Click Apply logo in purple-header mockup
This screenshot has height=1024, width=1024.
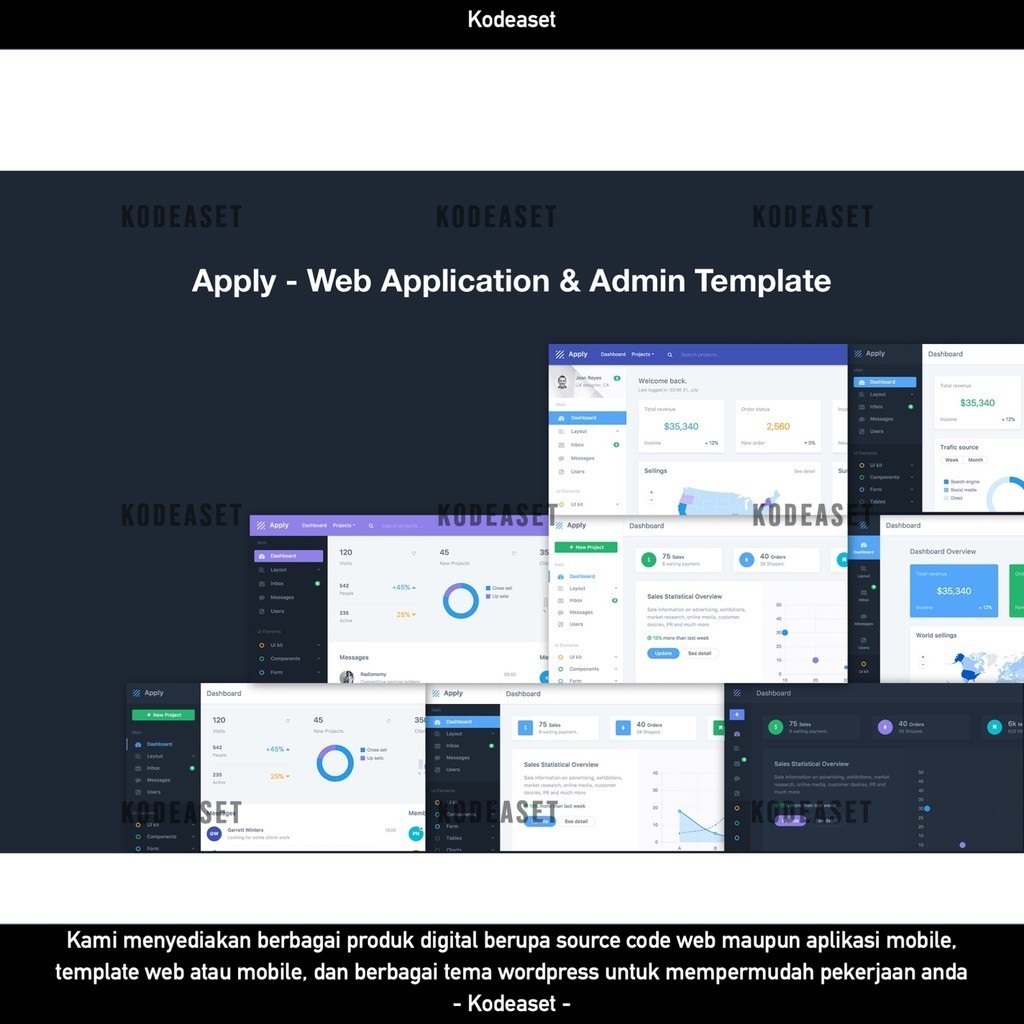272,525
